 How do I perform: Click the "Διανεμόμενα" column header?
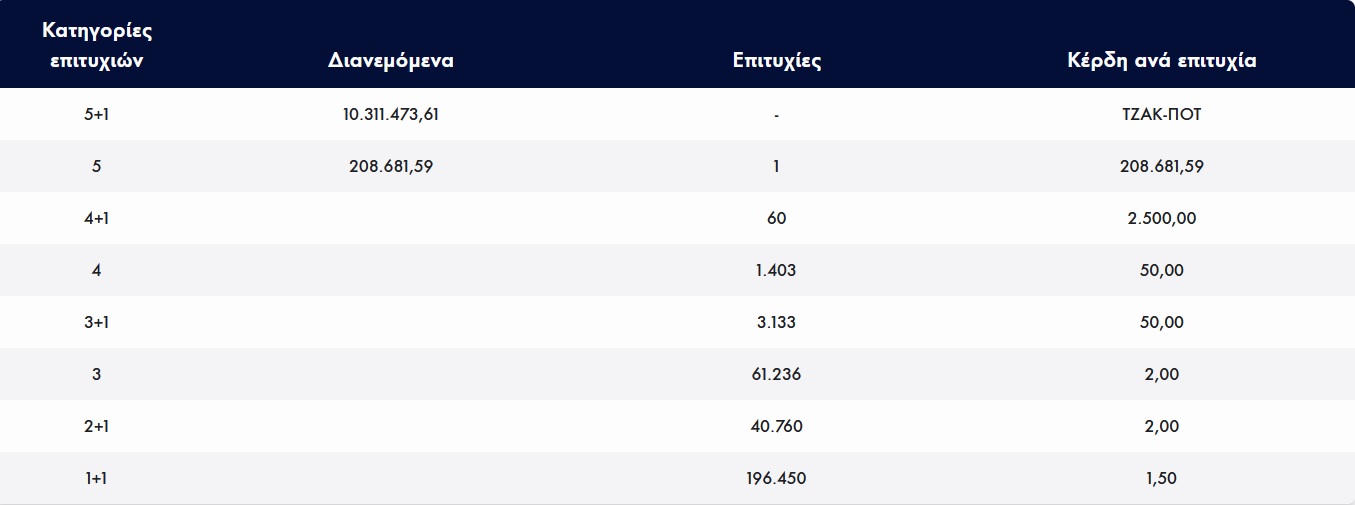click(x=390, y=61)
